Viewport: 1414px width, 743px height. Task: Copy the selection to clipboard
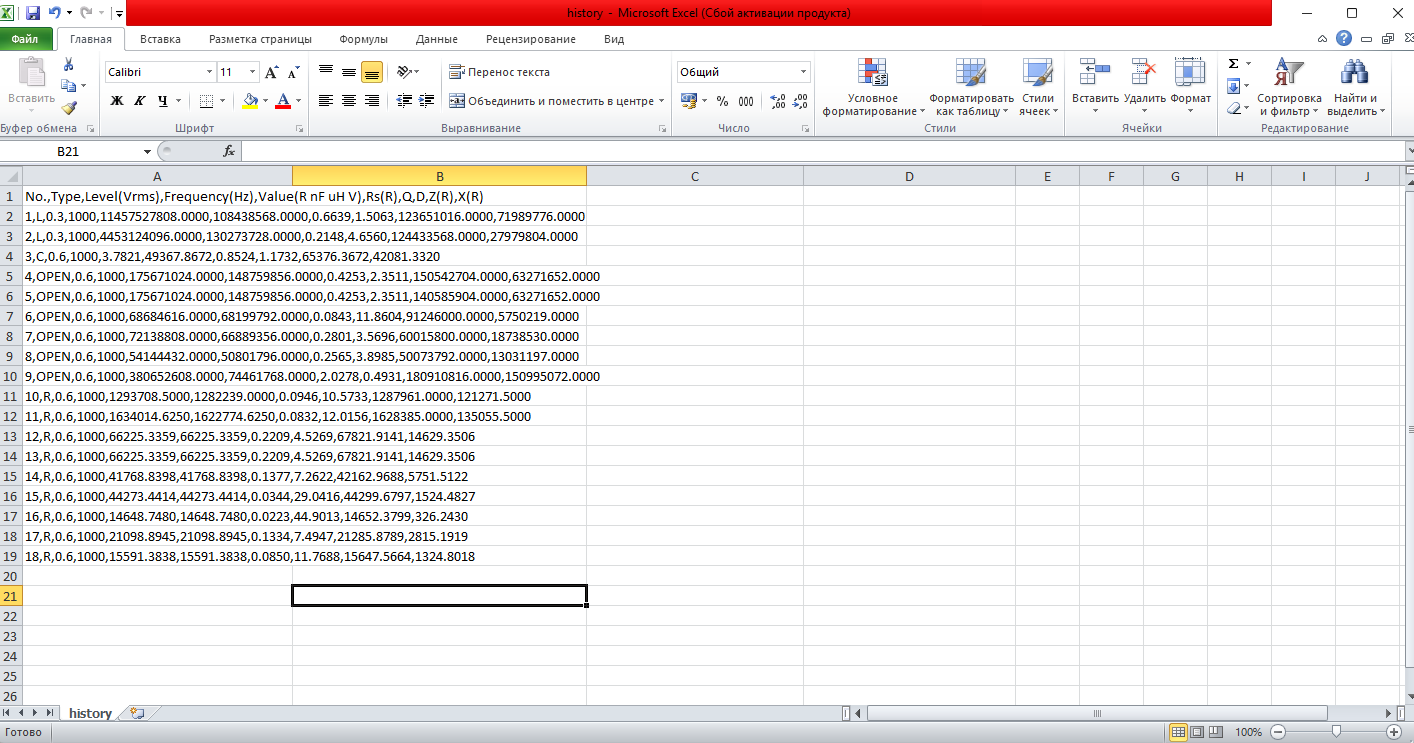pos(68,86)
